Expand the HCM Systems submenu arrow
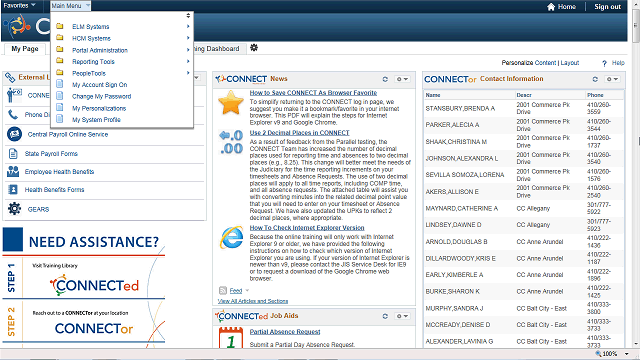This screenshot has width=640, height=360. point(188,38)
